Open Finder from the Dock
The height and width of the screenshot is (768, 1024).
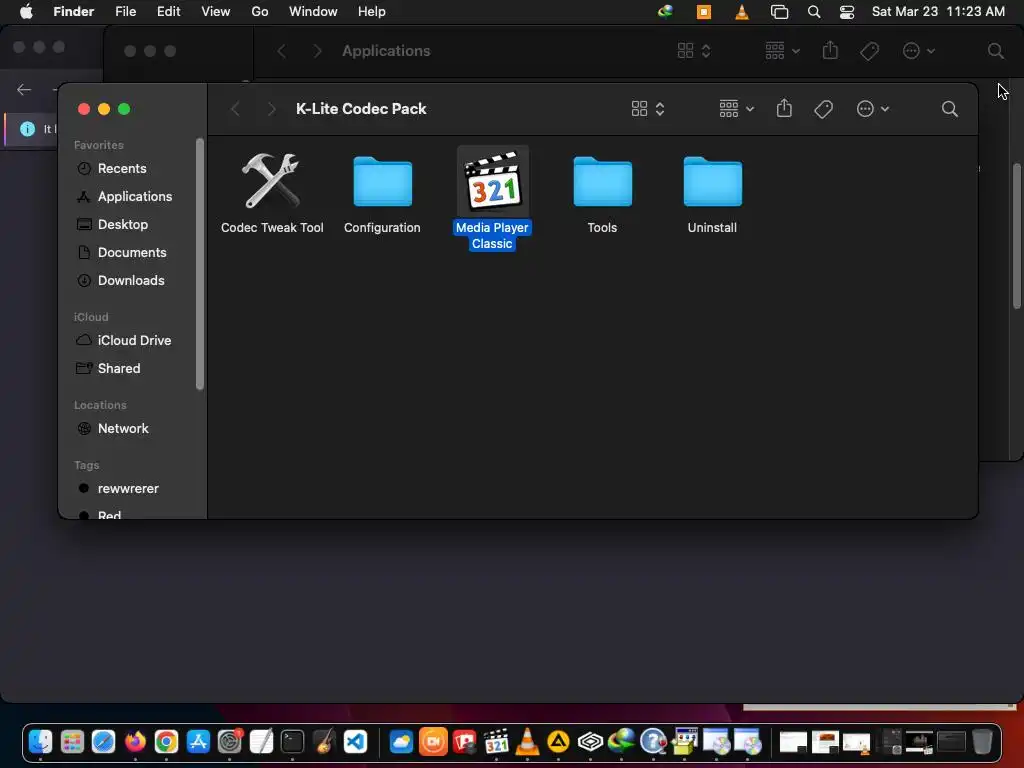tap(40, 742)
